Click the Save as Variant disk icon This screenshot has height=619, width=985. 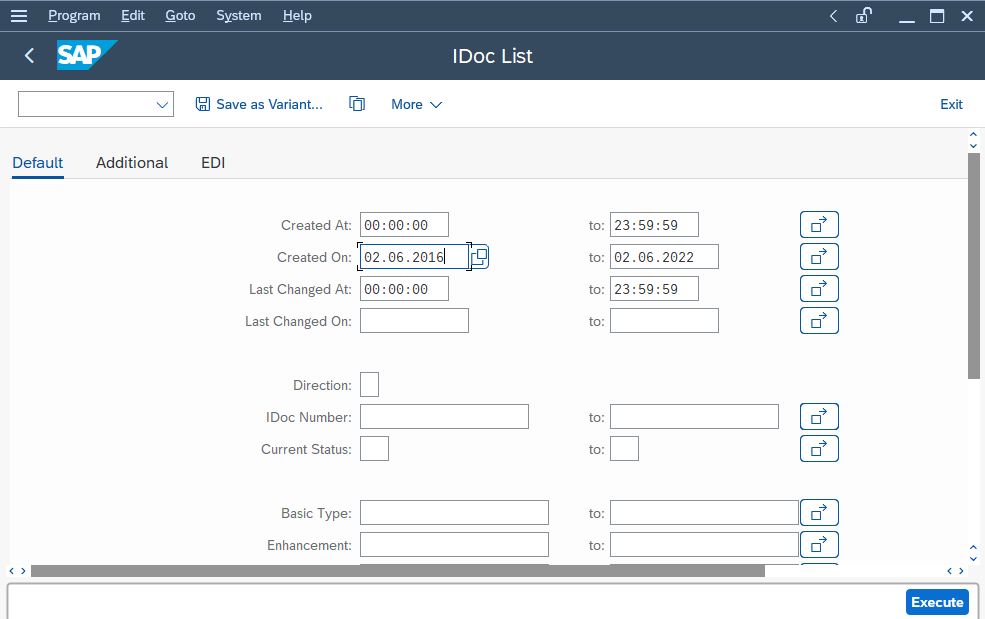click(x=202, y=104)
